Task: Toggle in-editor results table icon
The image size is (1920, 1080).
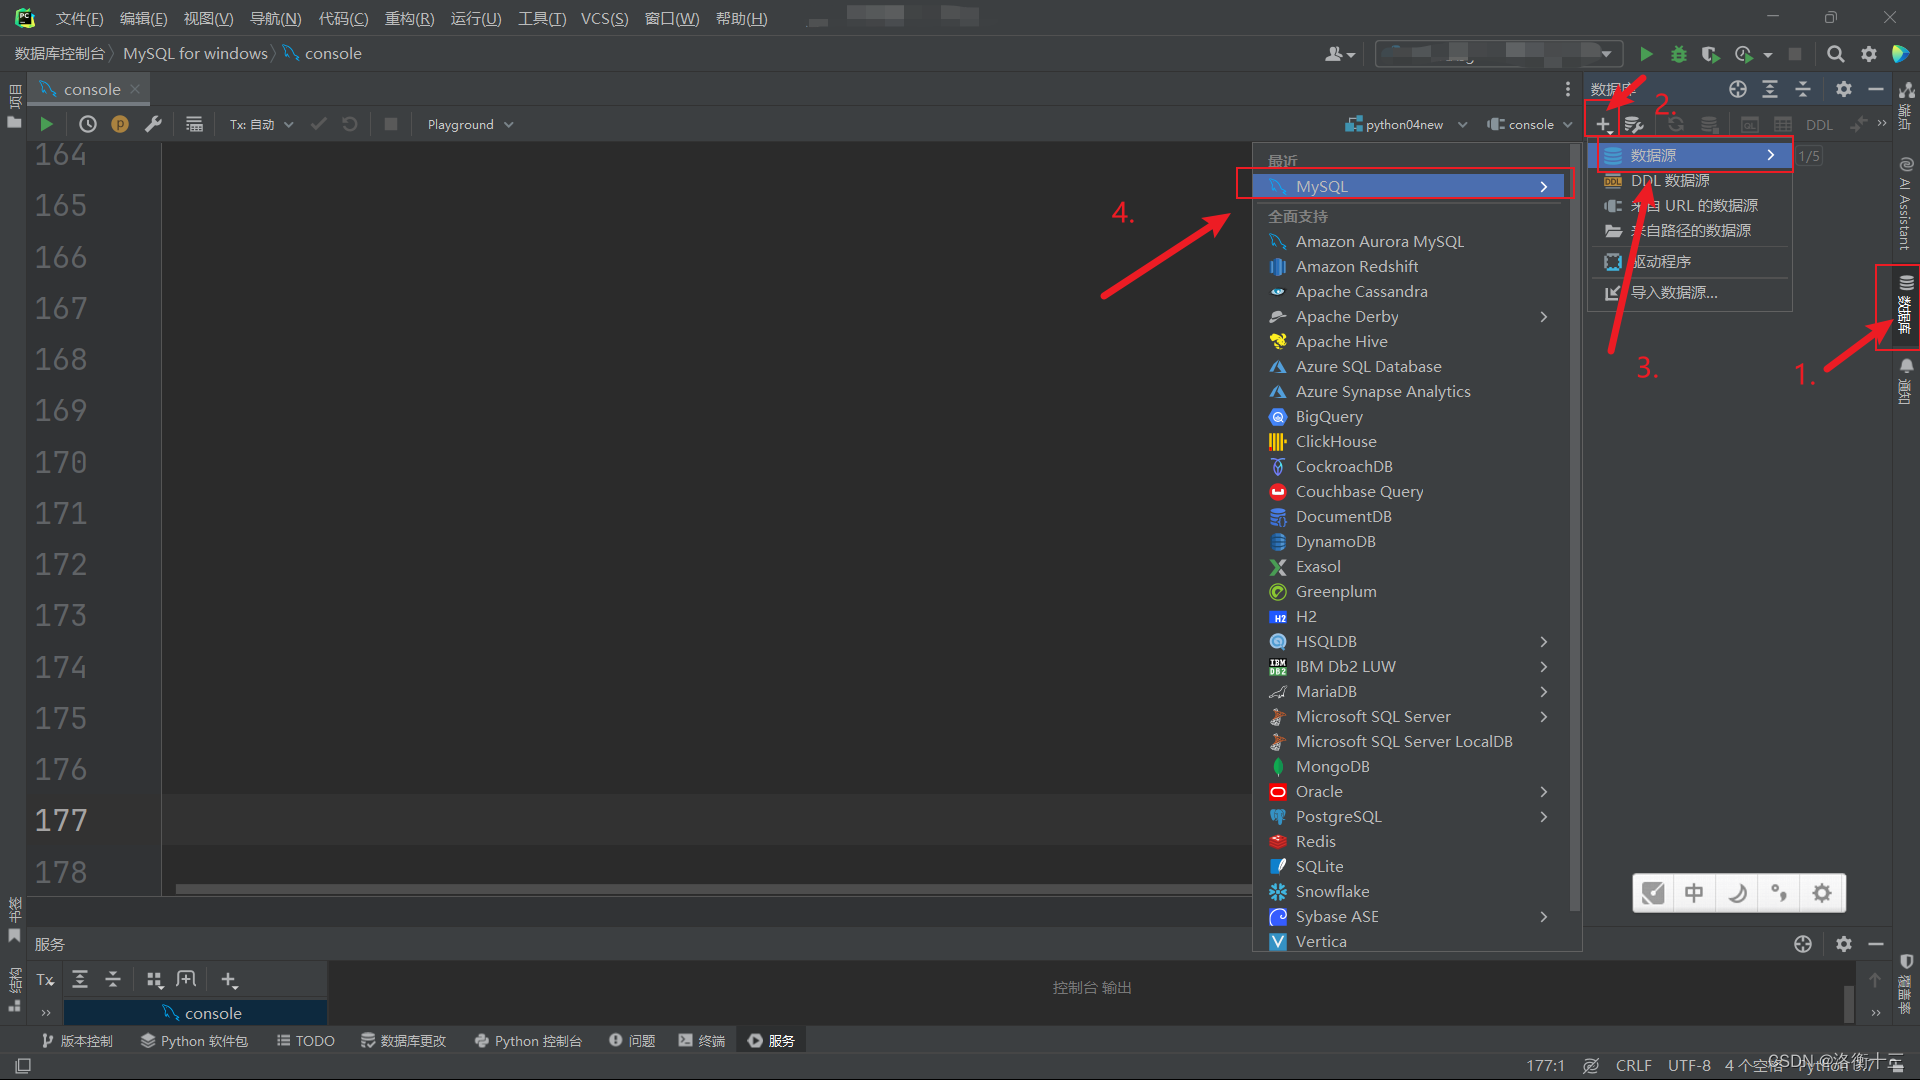Action: click(x=194, y=124)
